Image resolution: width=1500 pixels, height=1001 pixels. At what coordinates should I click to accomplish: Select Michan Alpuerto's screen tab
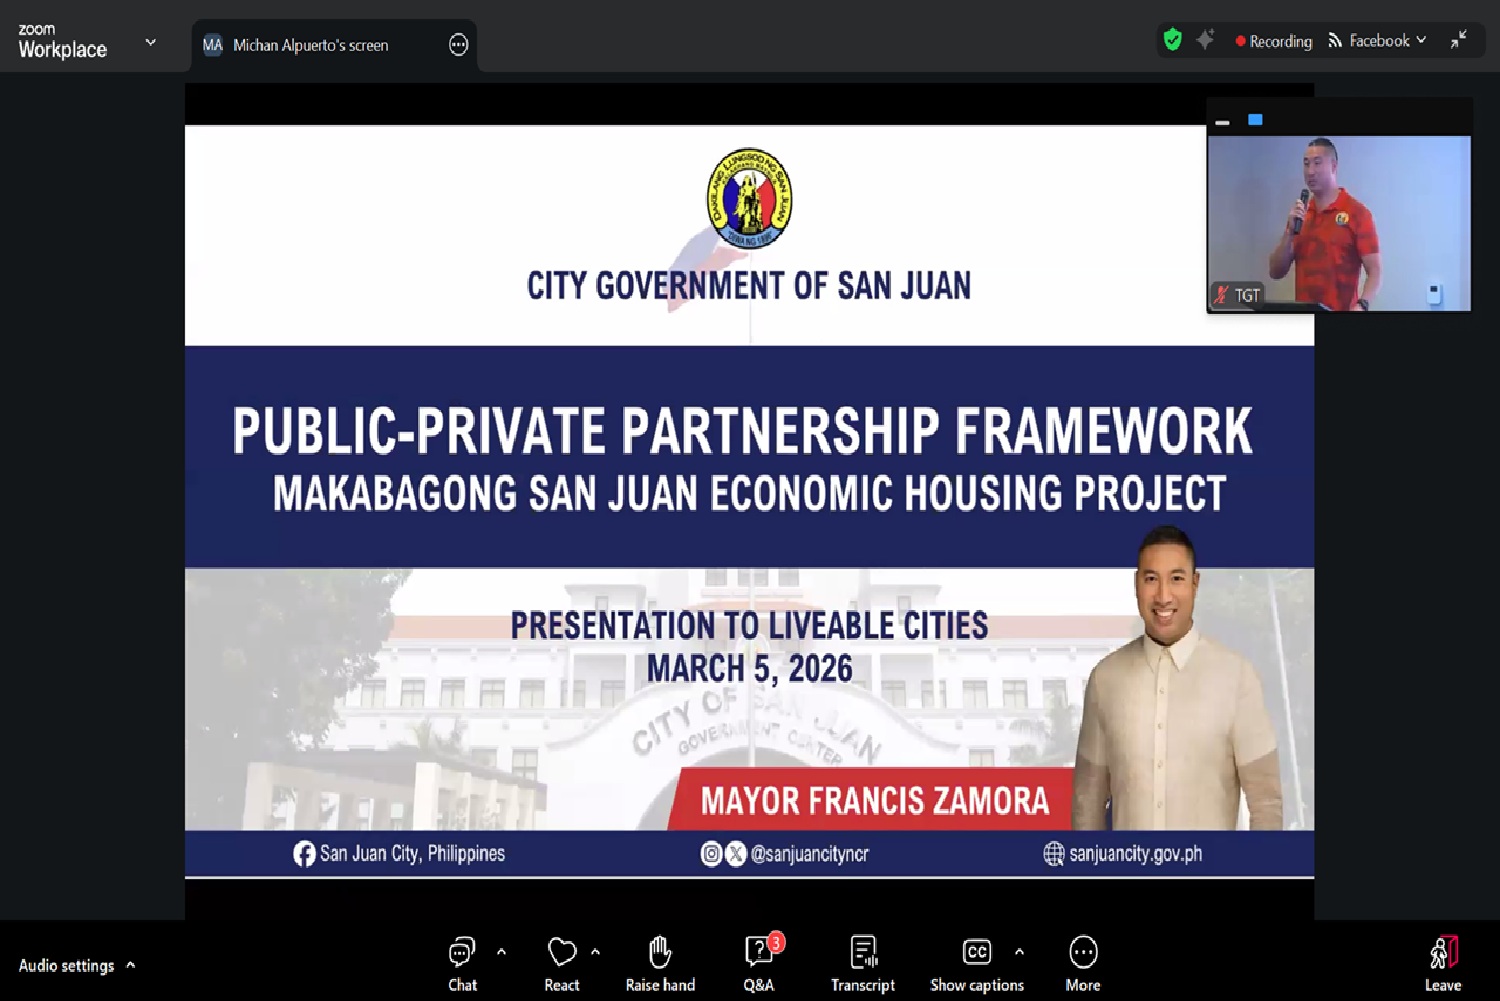pyautogui.click(x=310, y=45)
